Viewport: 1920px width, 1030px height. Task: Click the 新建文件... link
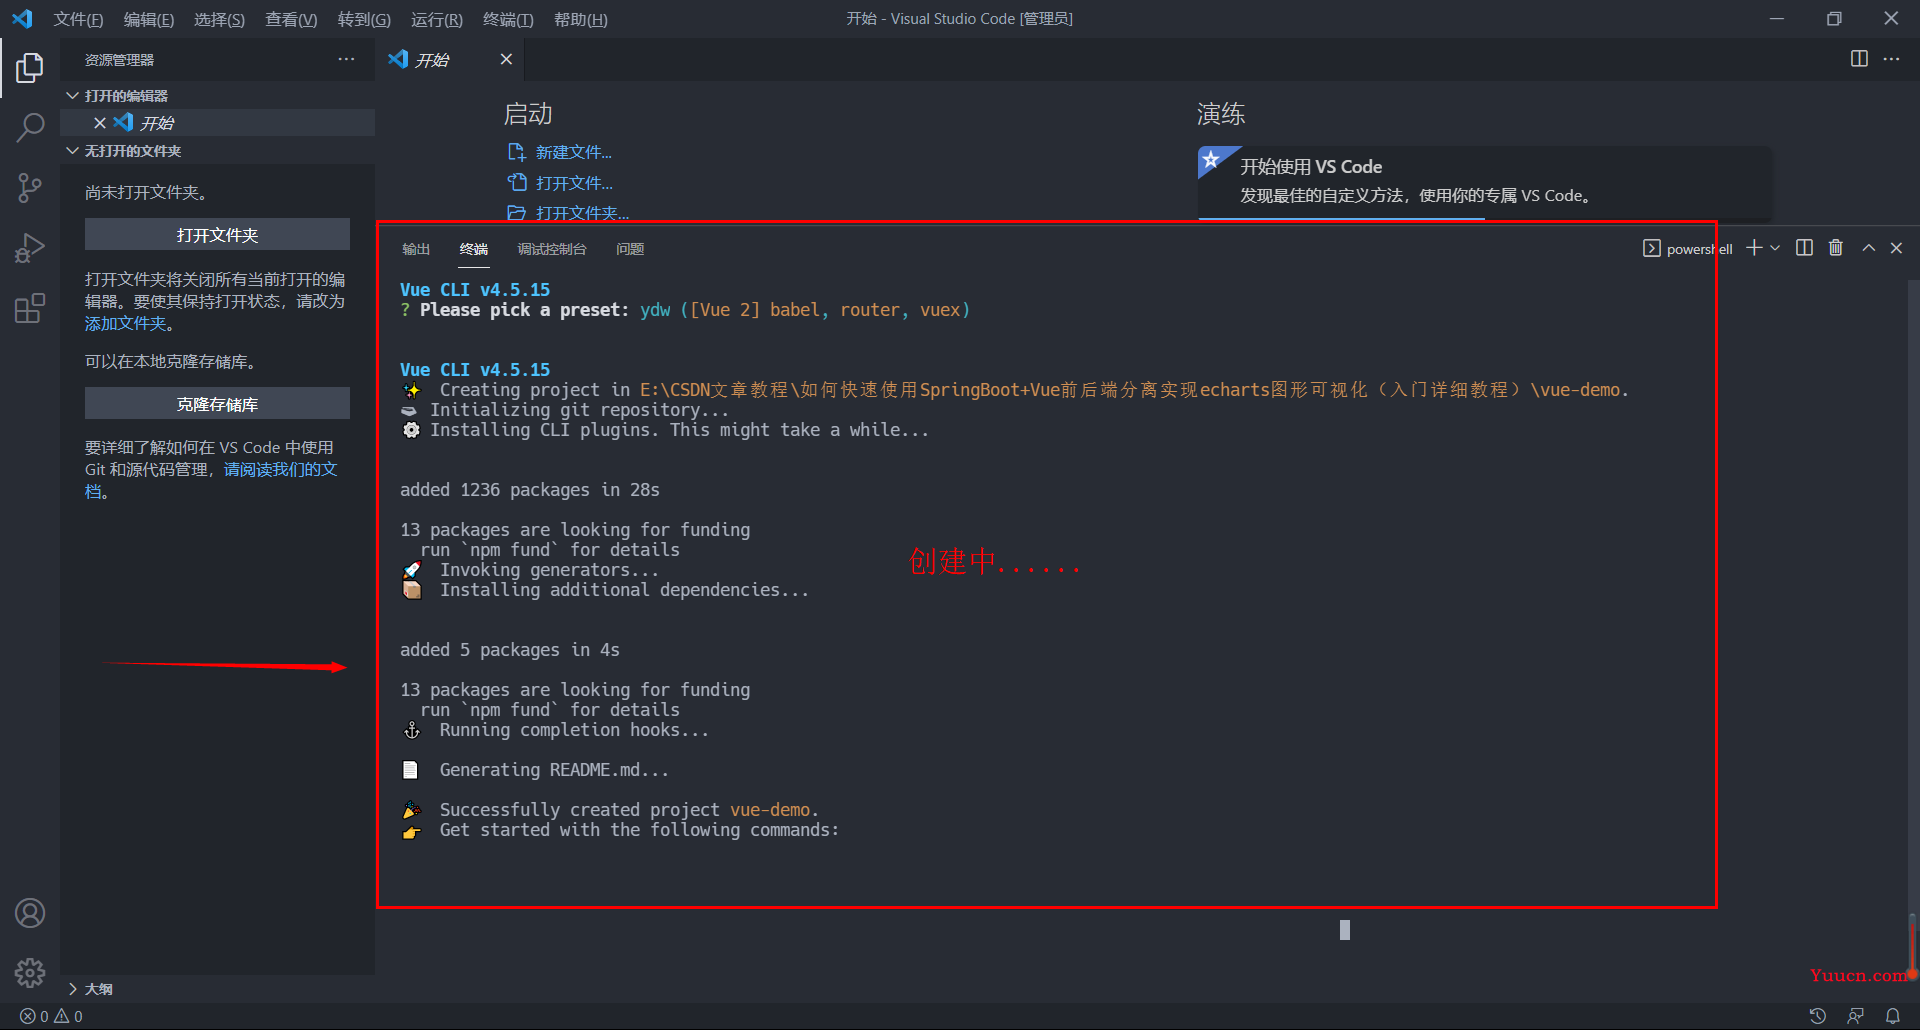tap(560, 152)
